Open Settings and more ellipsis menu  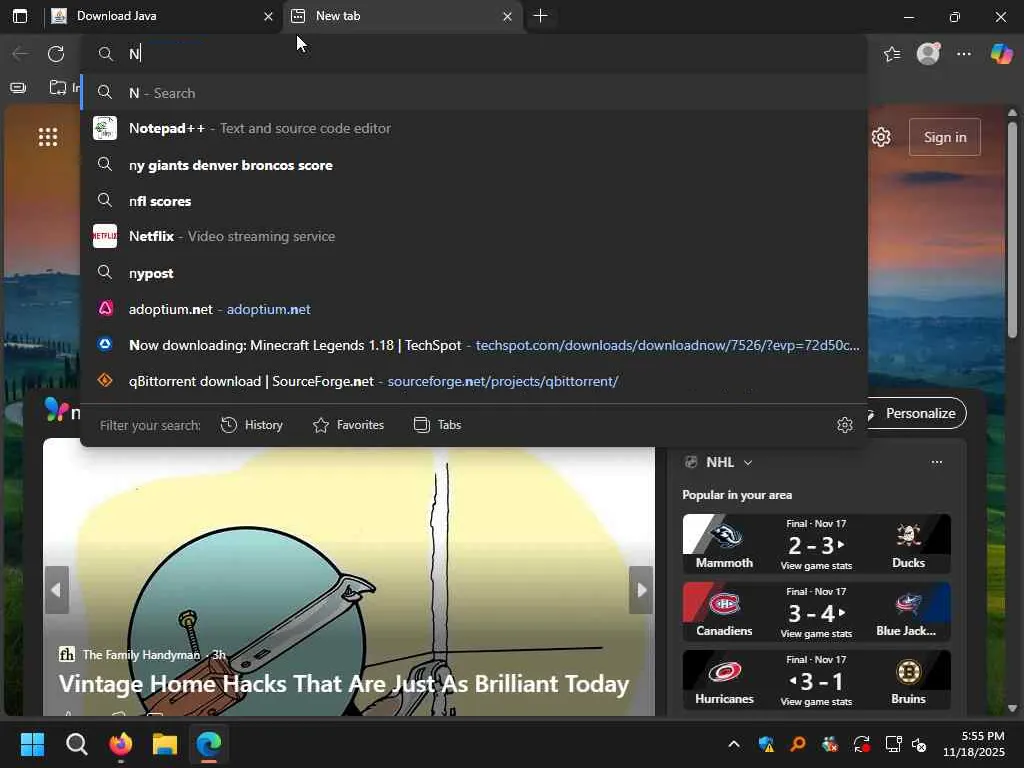click(964, 54)
